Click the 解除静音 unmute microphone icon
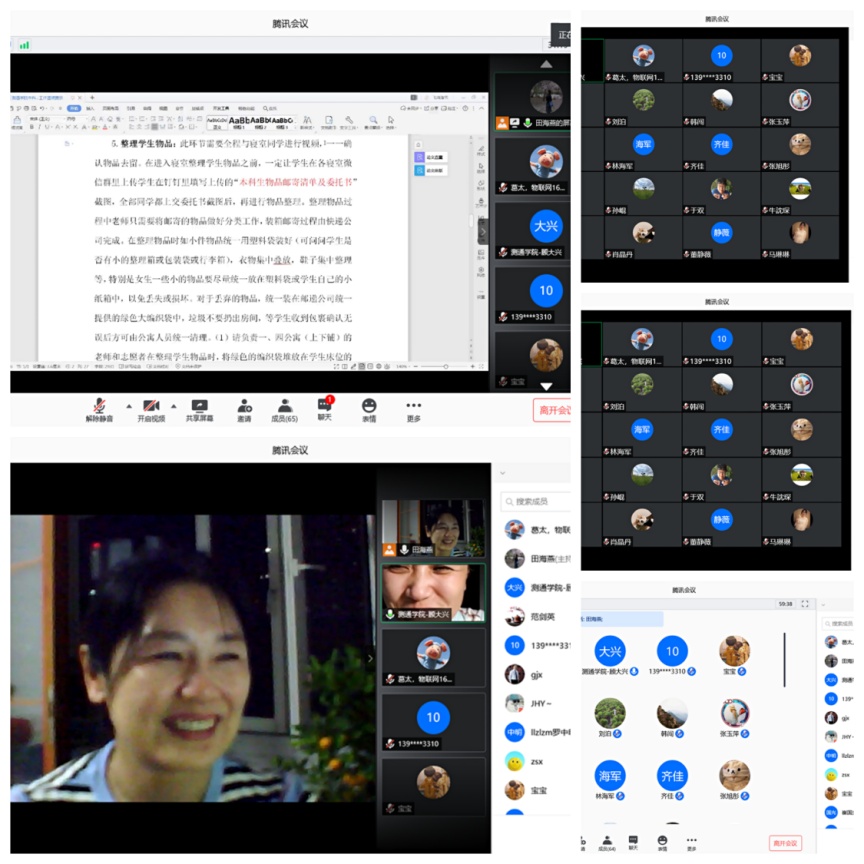The width and height of the screenshot is (864, 864). pyautogui.click(x=99, y=406)
